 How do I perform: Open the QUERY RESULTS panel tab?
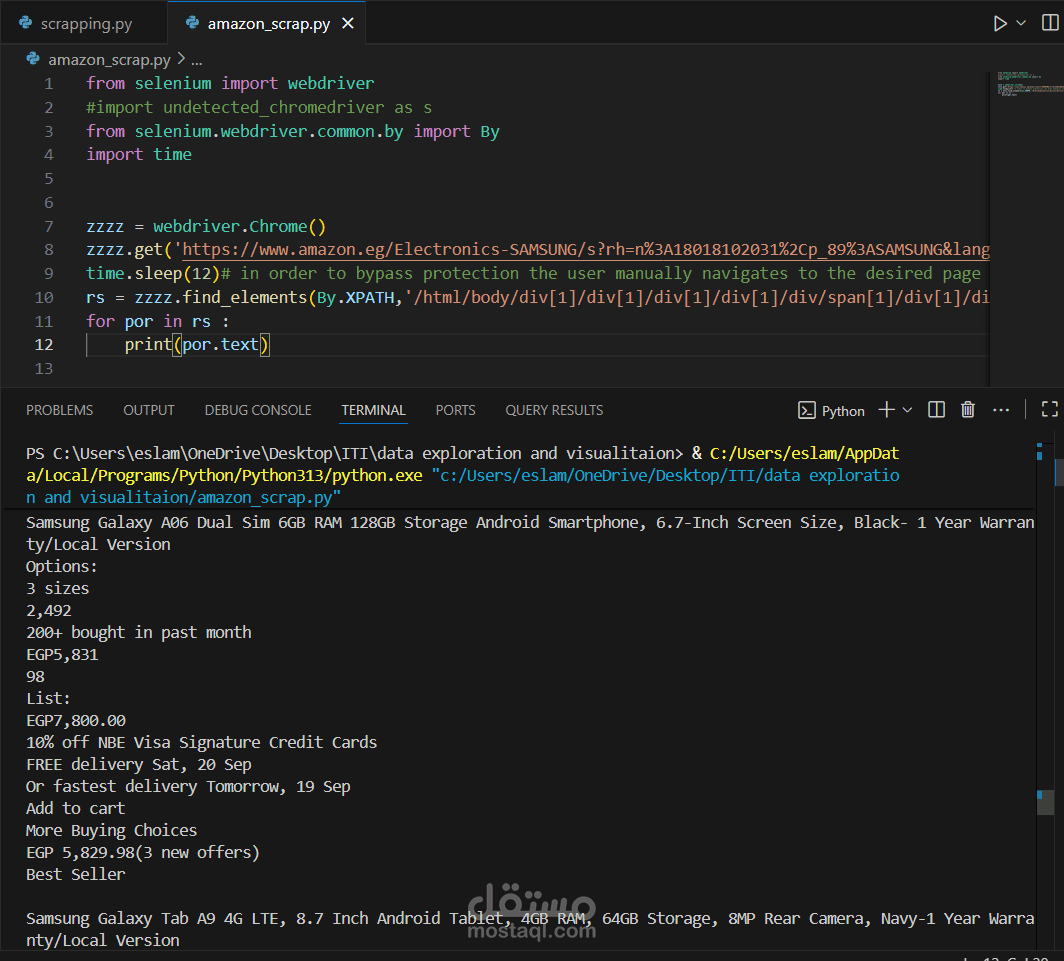554,410
